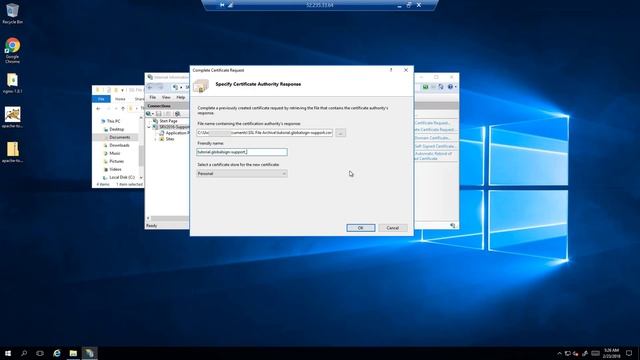Open Quick Access Toolbar dropdown in File Explorer

[122, 90]
